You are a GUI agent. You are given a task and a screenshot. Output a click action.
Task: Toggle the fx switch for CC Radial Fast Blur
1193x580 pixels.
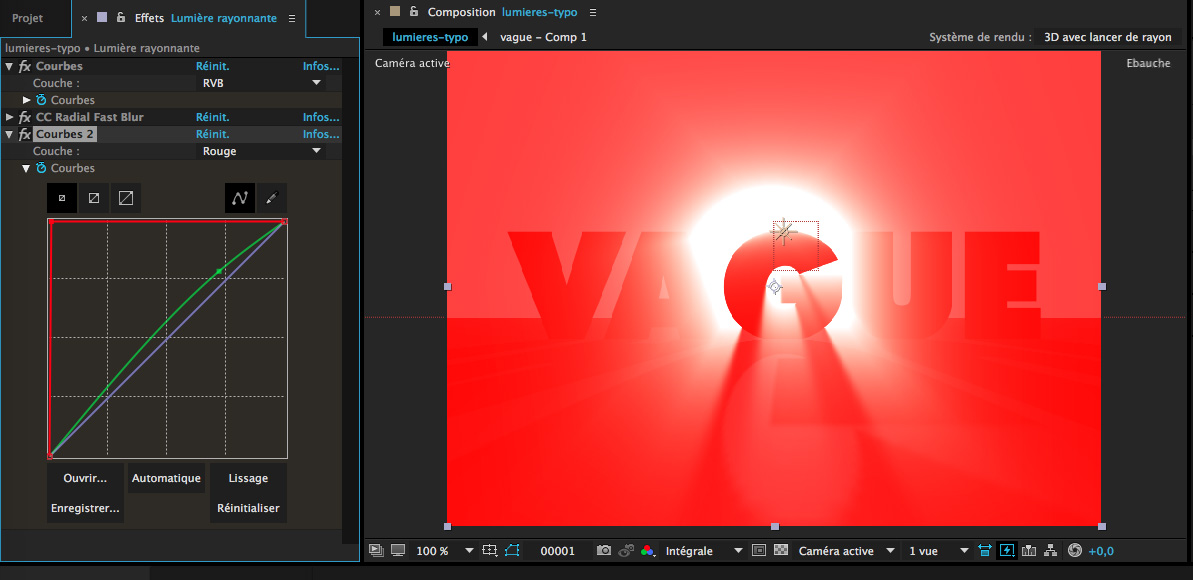coord(24,117)
